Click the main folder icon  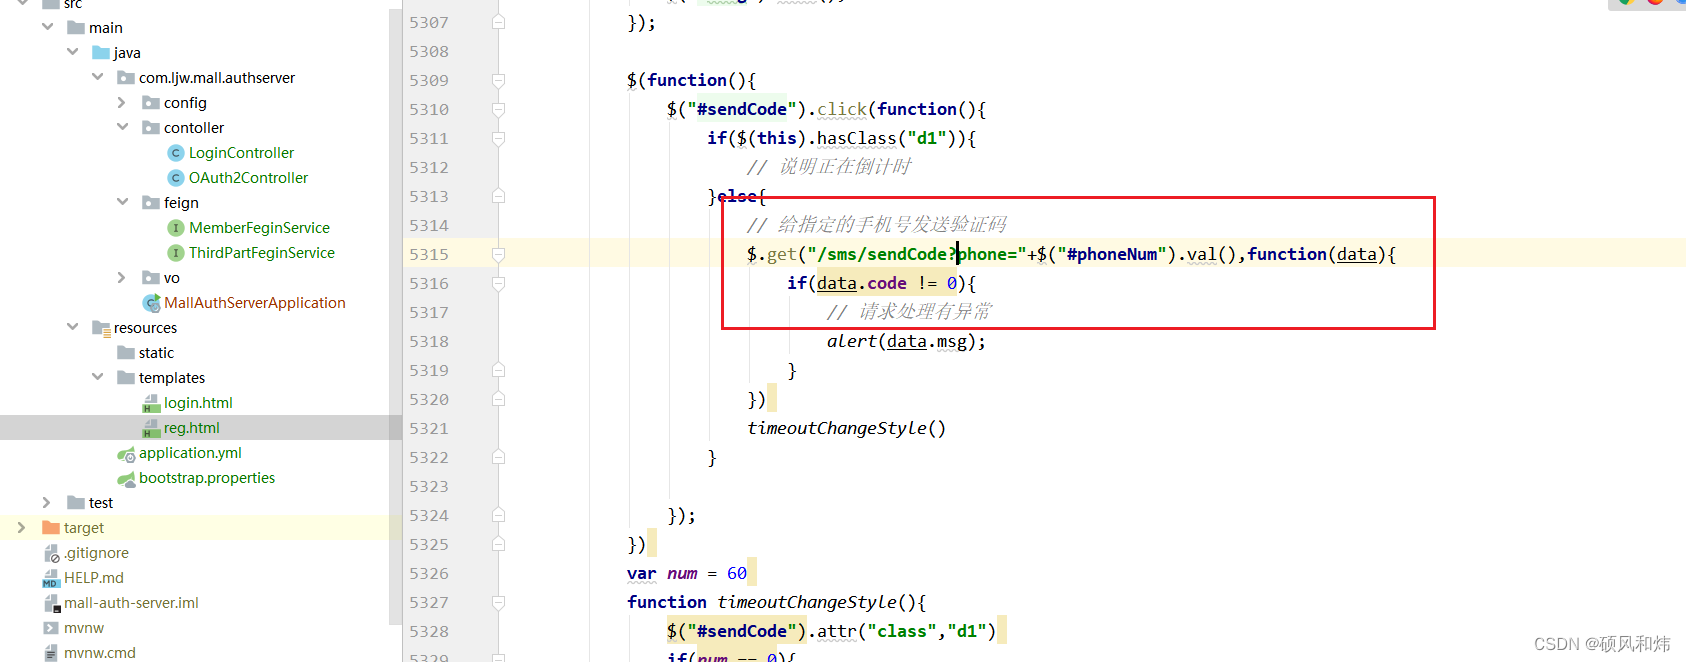coord(76,27)
